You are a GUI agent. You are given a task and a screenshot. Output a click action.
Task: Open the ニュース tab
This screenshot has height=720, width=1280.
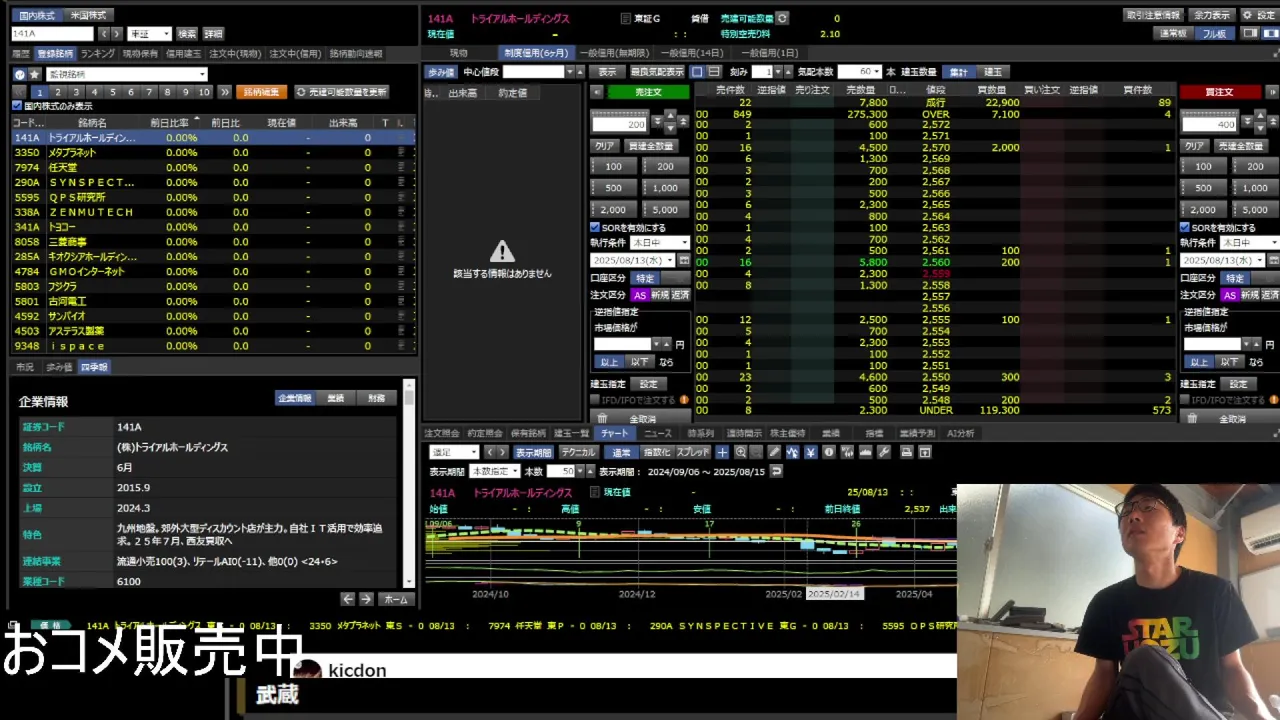[x=657, y=433]
